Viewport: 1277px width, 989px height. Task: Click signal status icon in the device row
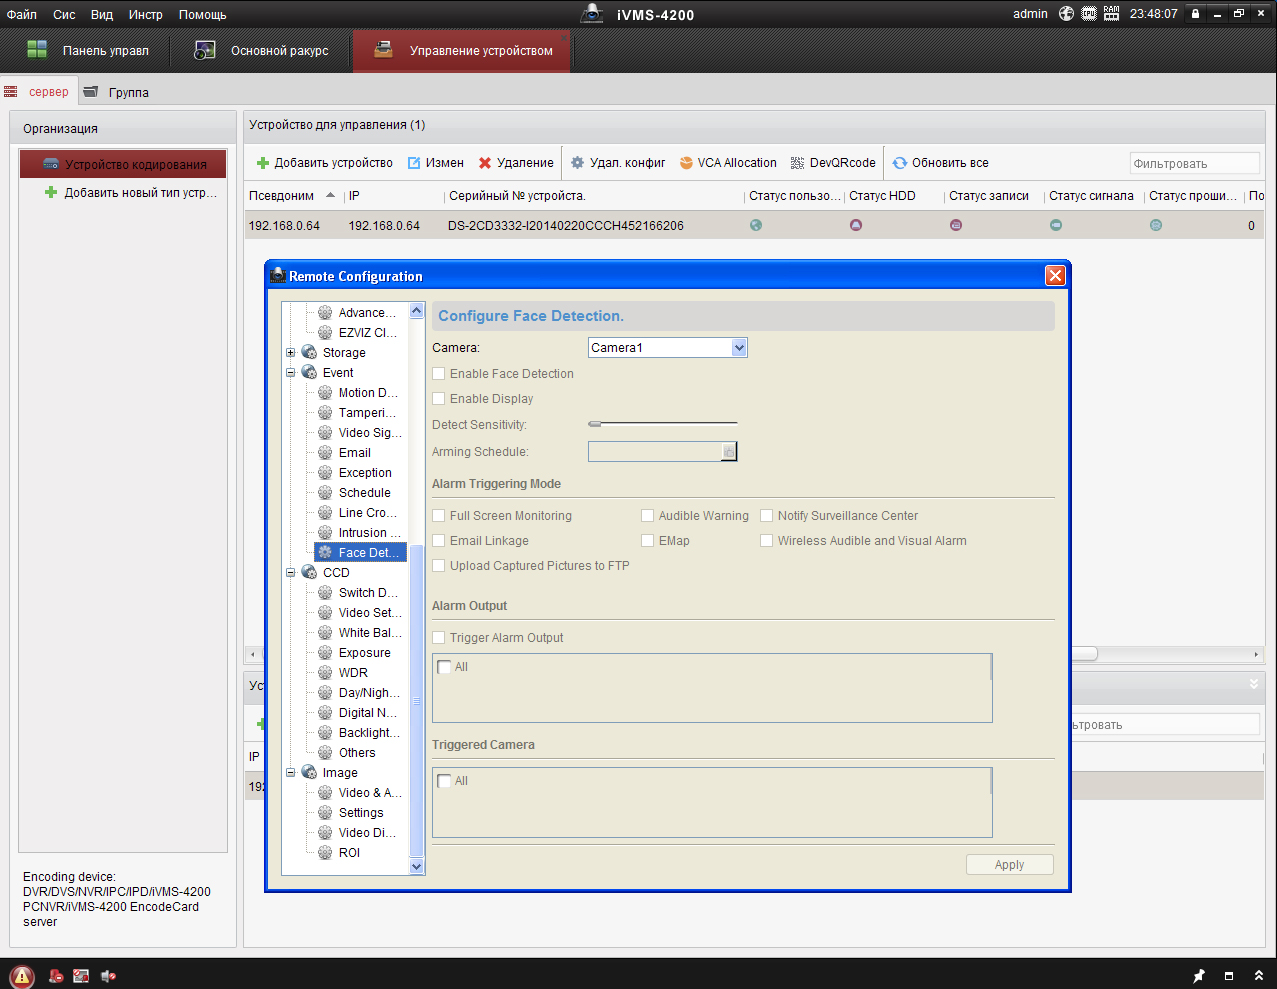coord(1056,225)
